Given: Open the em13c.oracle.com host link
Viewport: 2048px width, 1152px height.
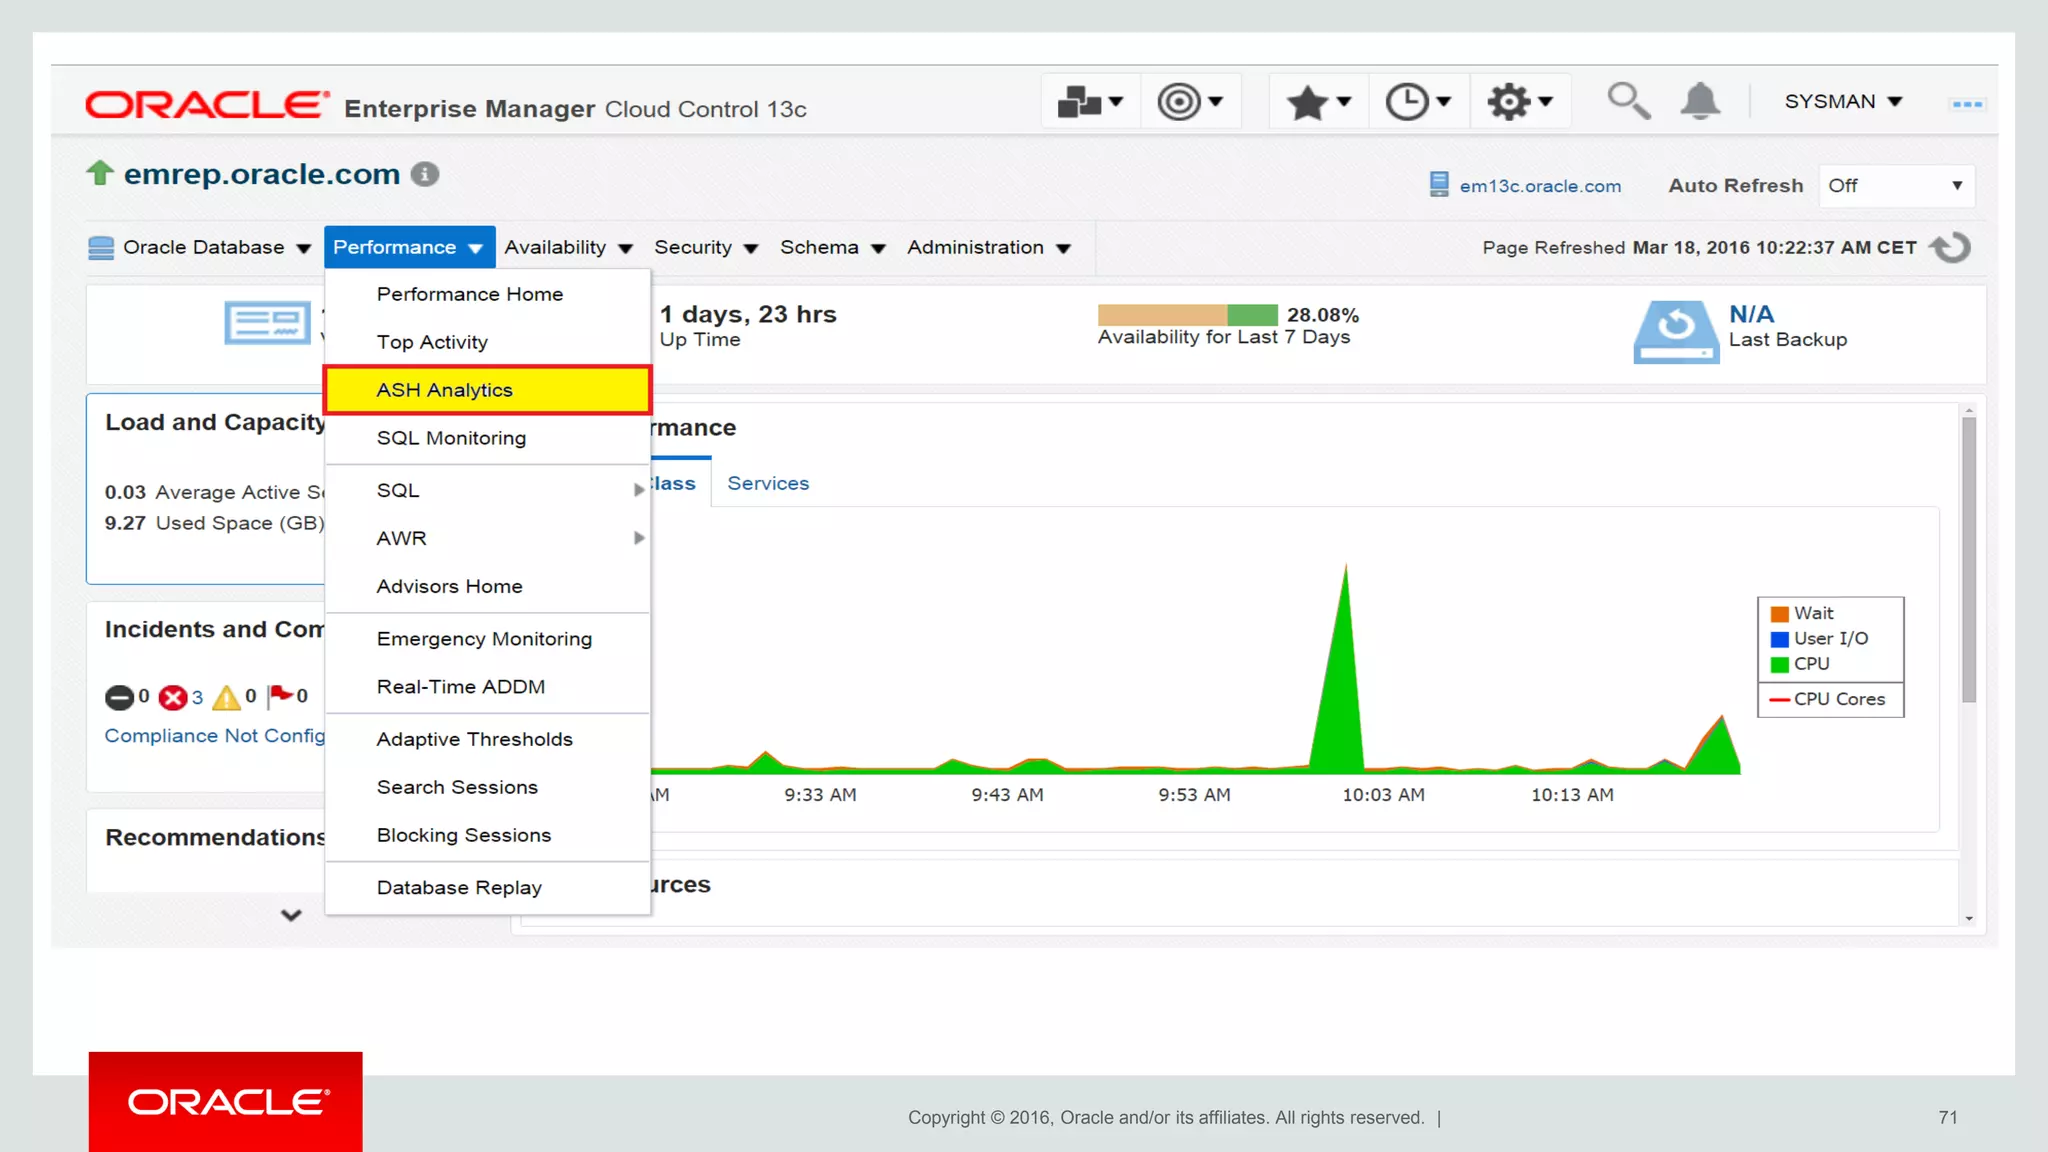Looking at the screenshot, I should click(1539, 186).
